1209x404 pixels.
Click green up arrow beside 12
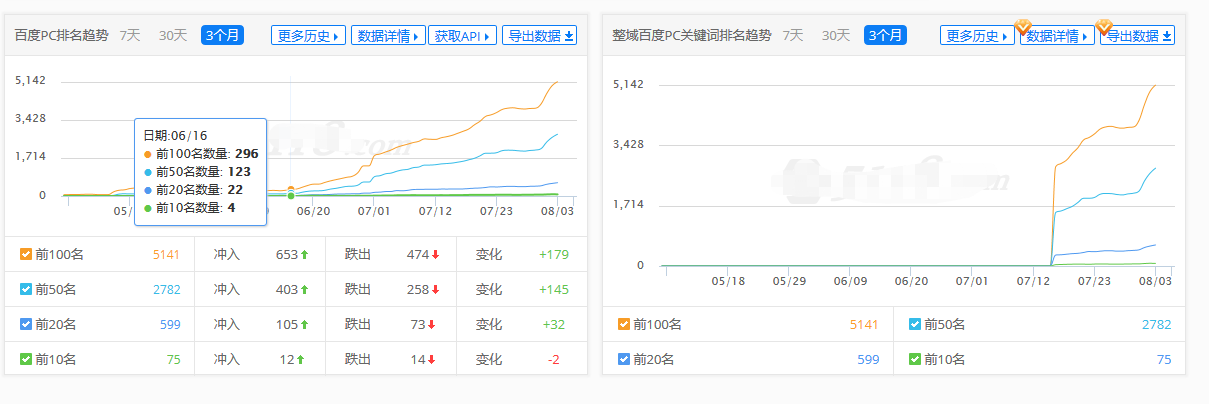coord(300,359)
